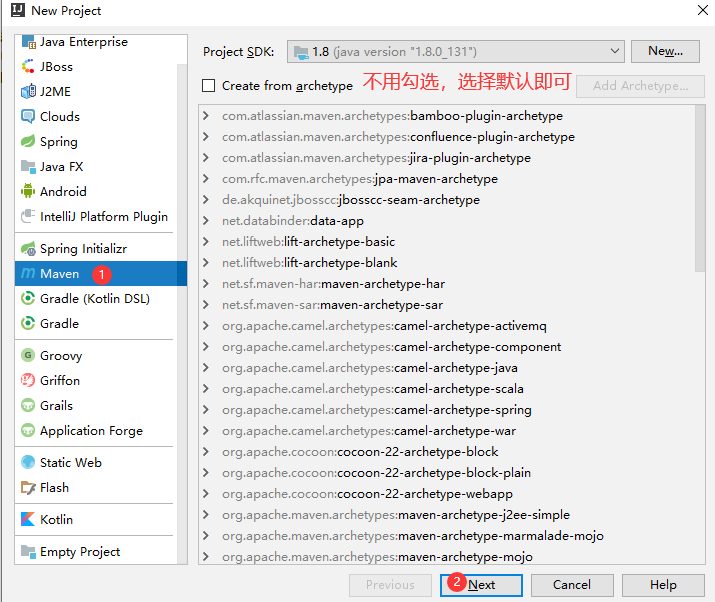
Task: Close the New Project dialog
Action: [703, 10]
